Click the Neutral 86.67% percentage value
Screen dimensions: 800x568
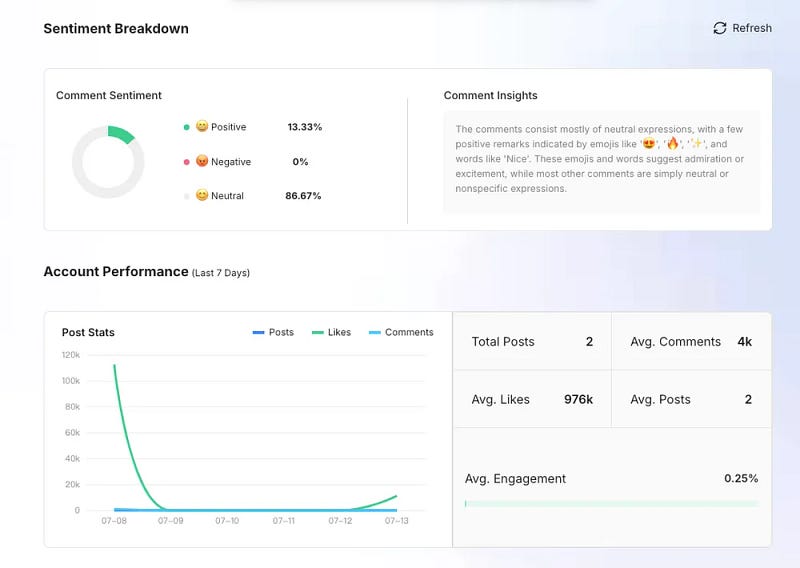(303, 195)
